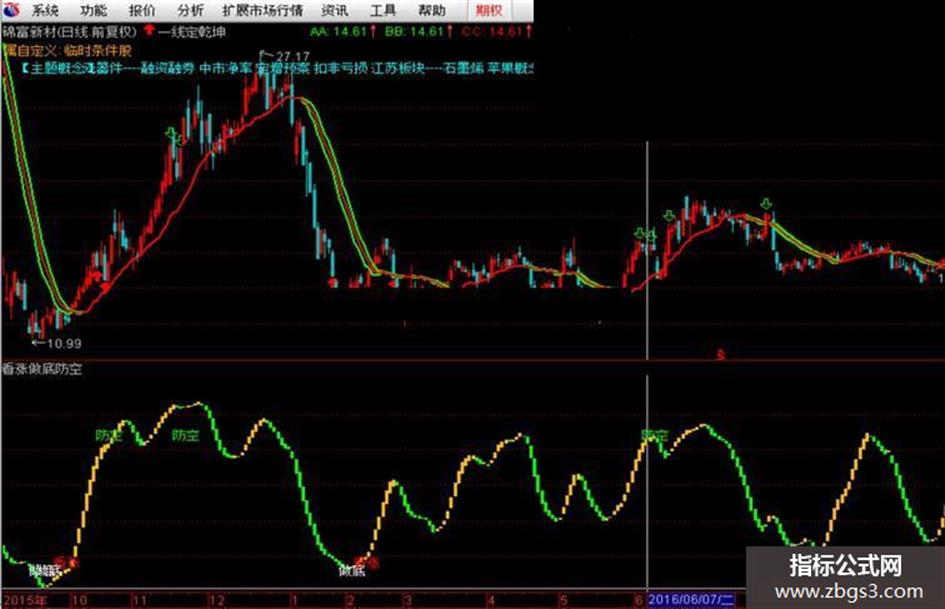Select the 一线定乾坤 indicator name
945x609 pixels.
(x=192, y=32)
